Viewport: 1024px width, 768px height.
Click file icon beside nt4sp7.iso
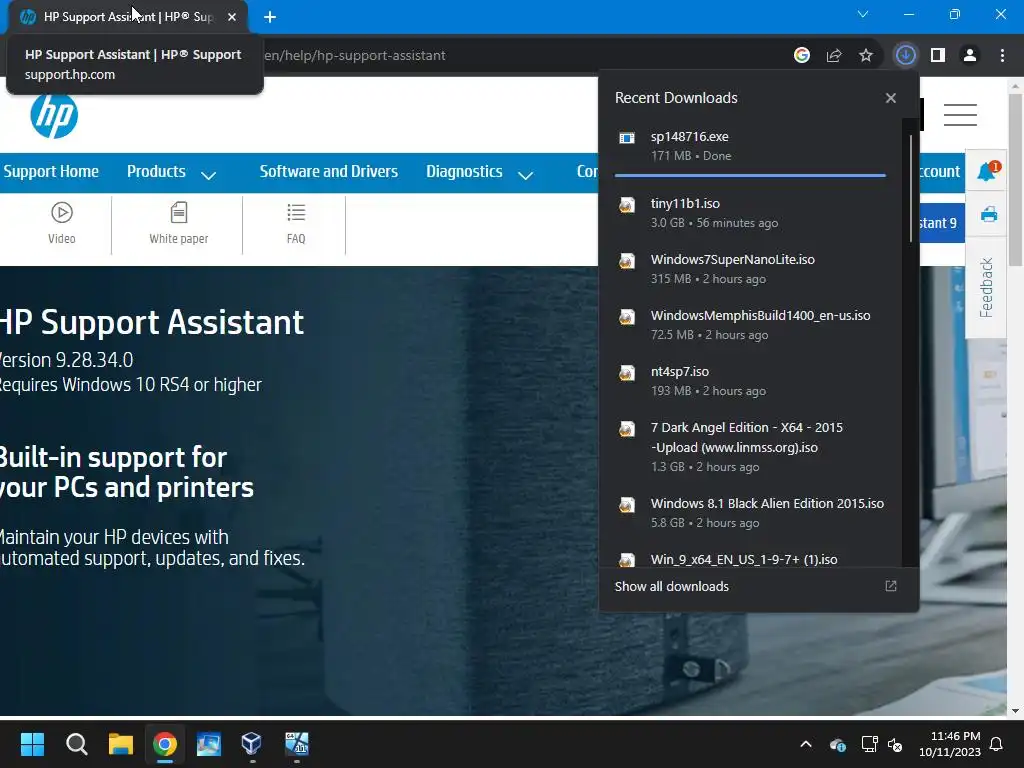tap(627, 373)
